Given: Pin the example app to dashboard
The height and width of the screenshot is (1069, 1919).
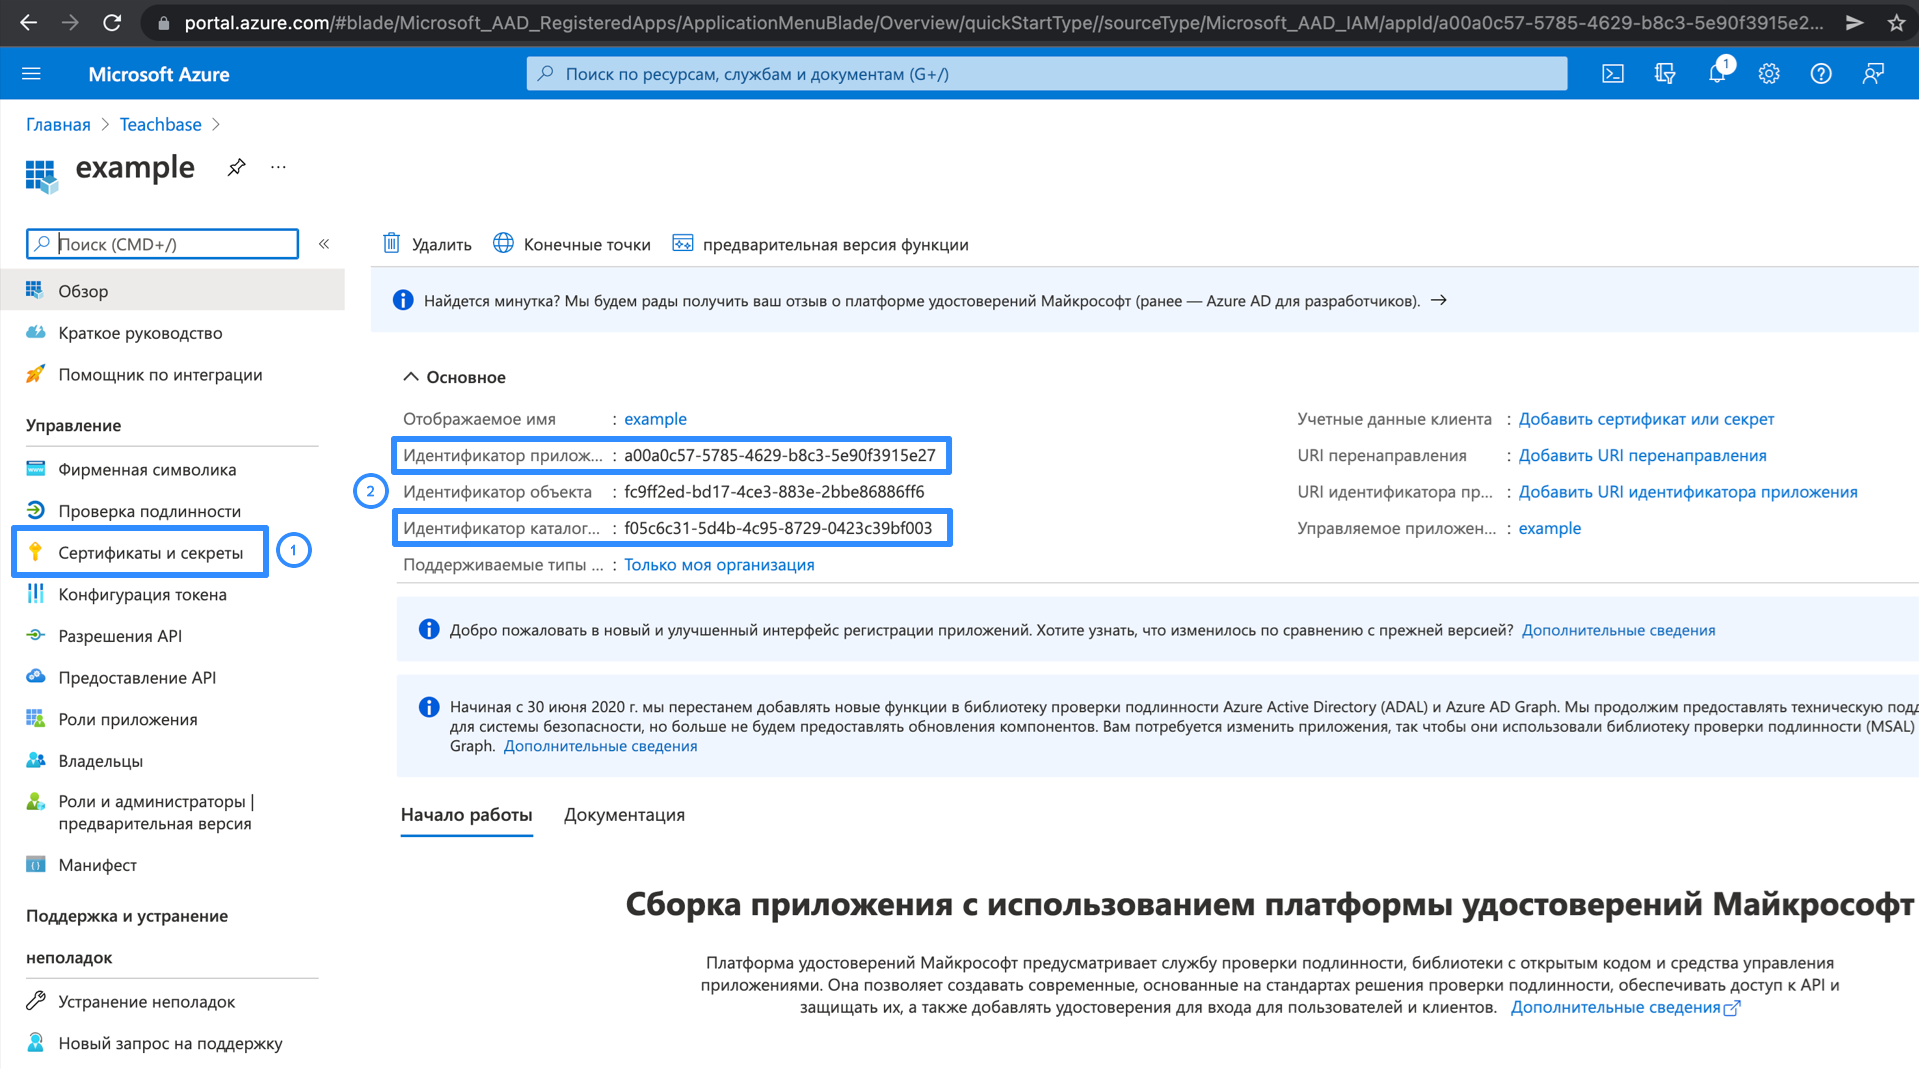Looking at the screenshot, I should tap(236, 167).
